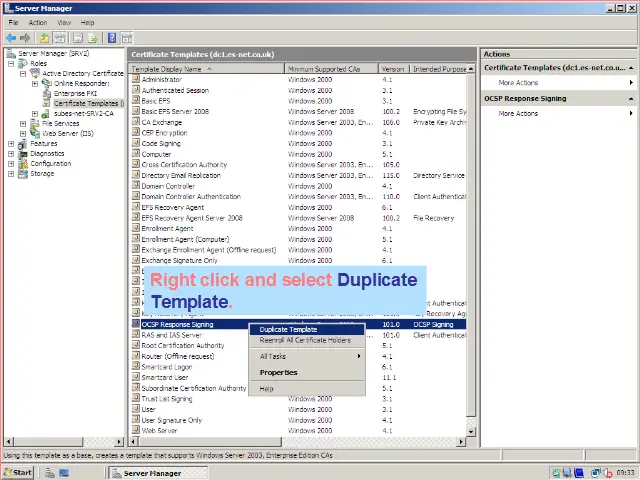
Task: Click the Code Signing template icon
Action: point(136,143)
